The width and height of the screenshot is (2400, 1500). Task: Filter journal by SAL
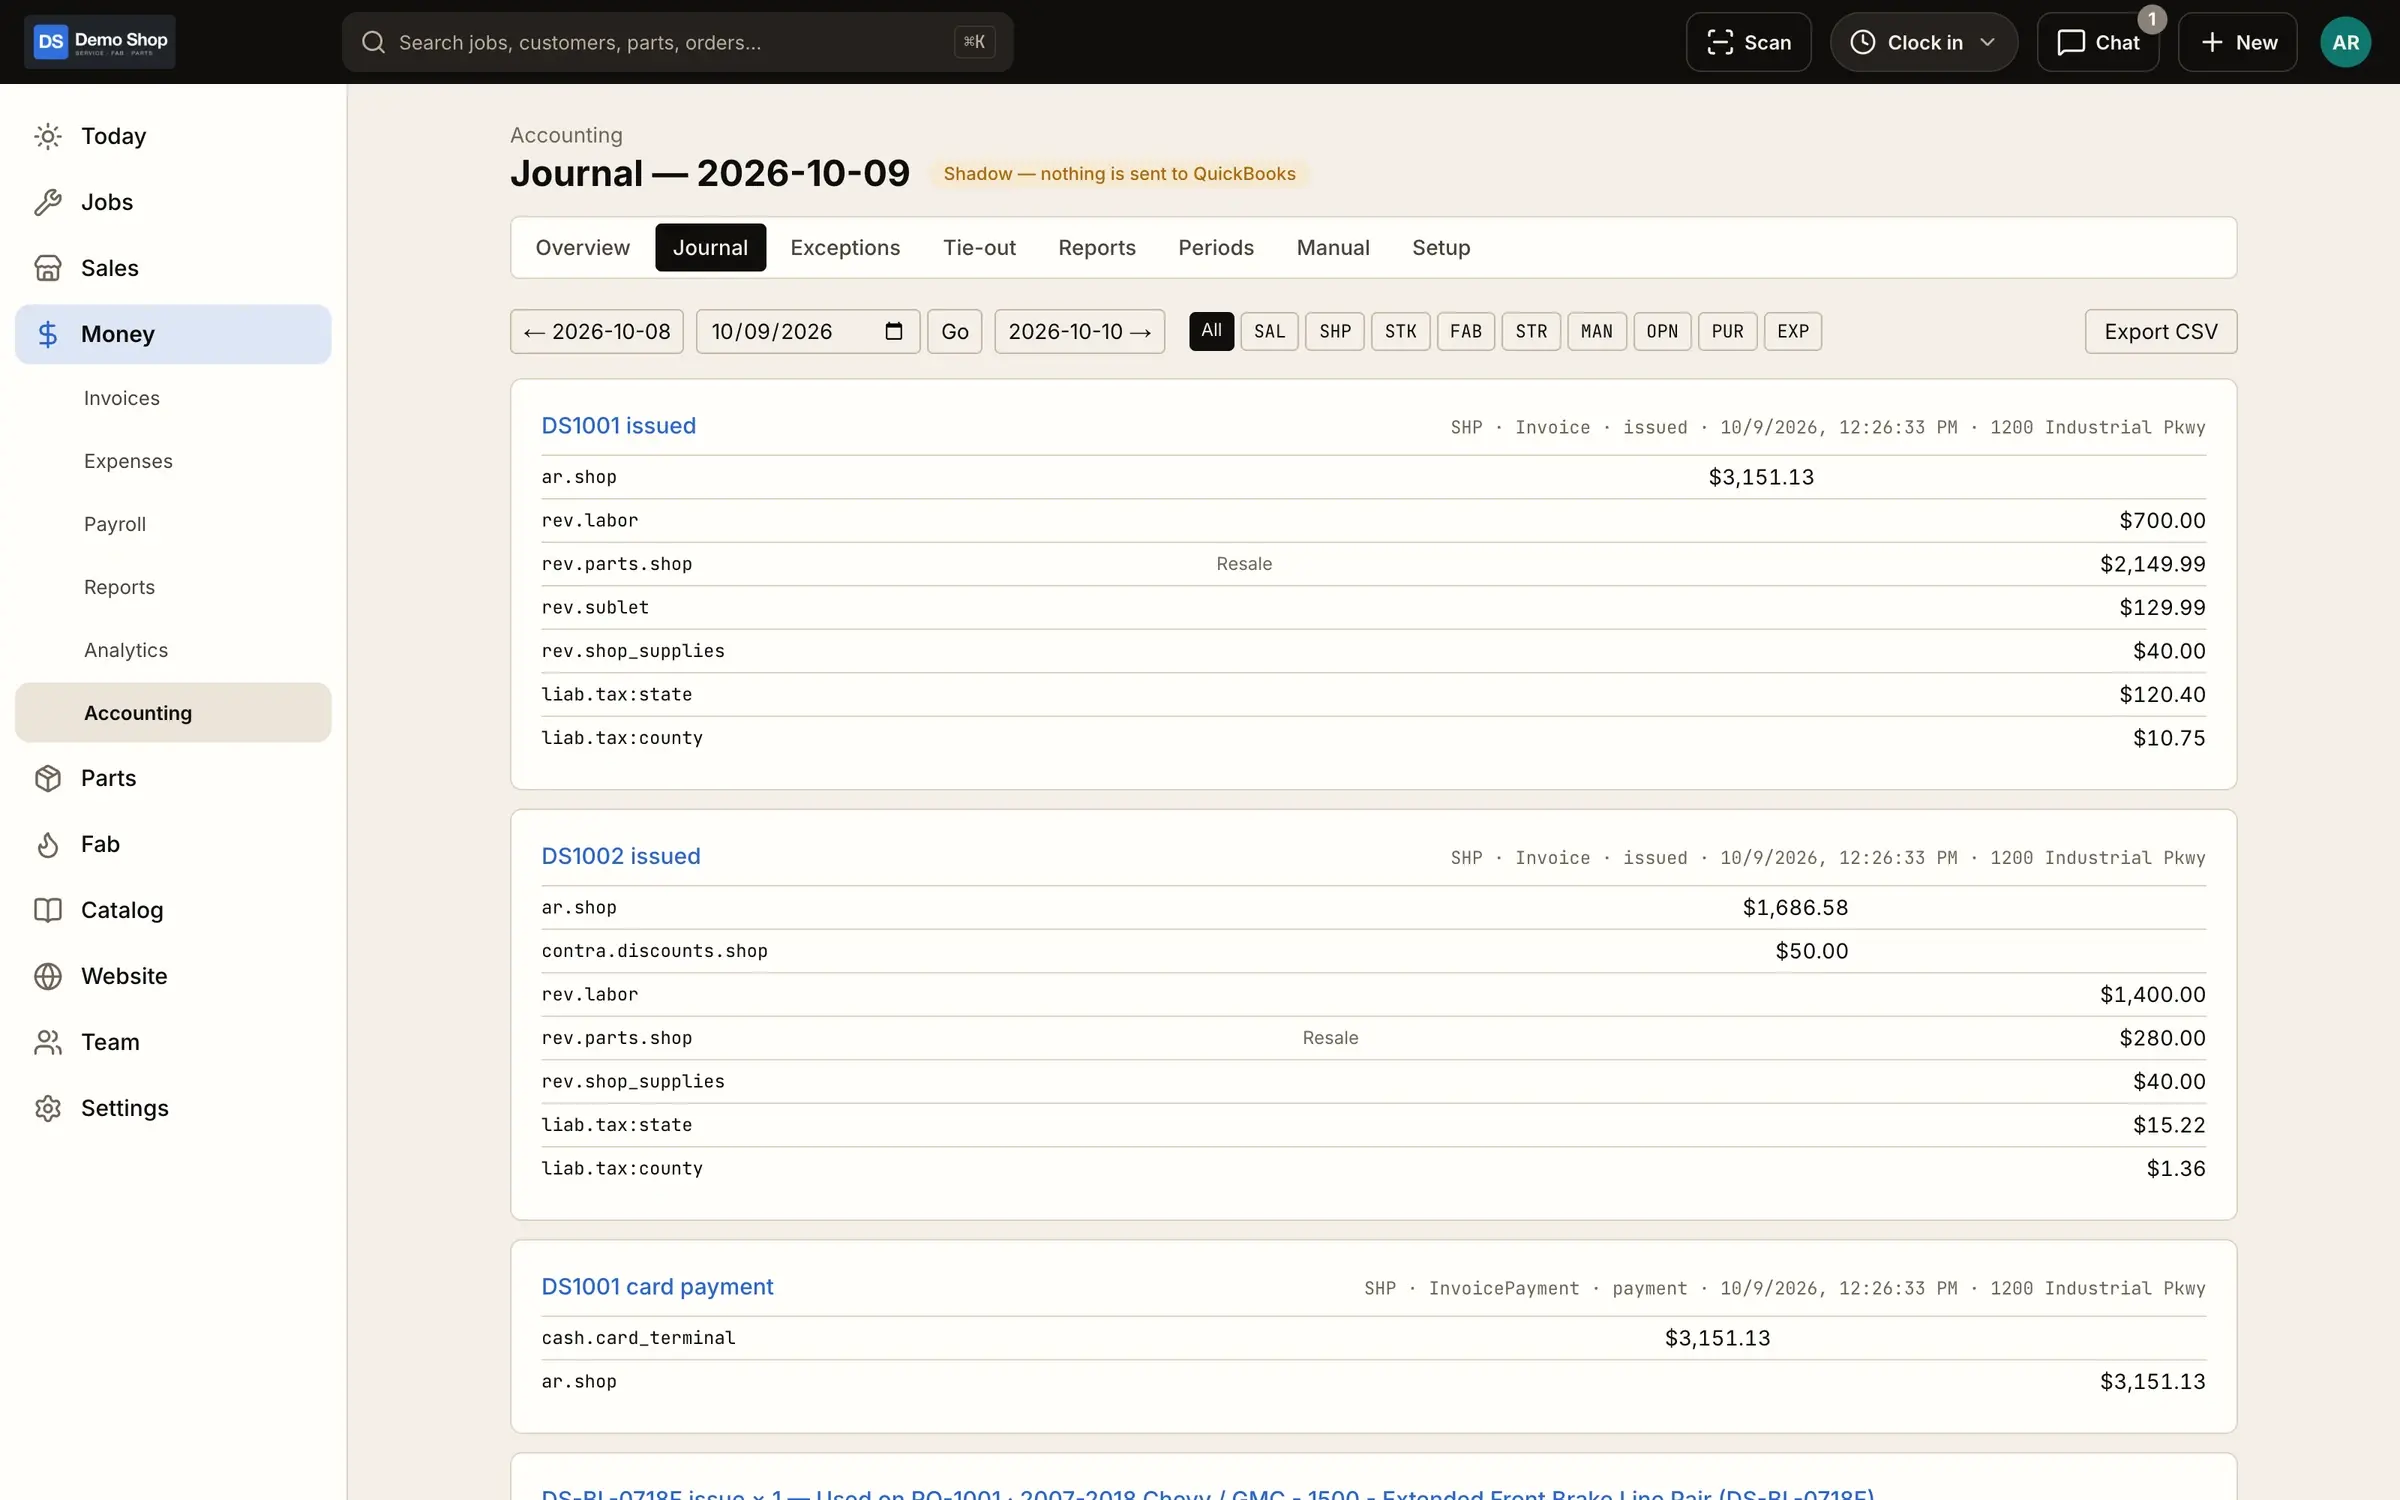click(1269, 331)
